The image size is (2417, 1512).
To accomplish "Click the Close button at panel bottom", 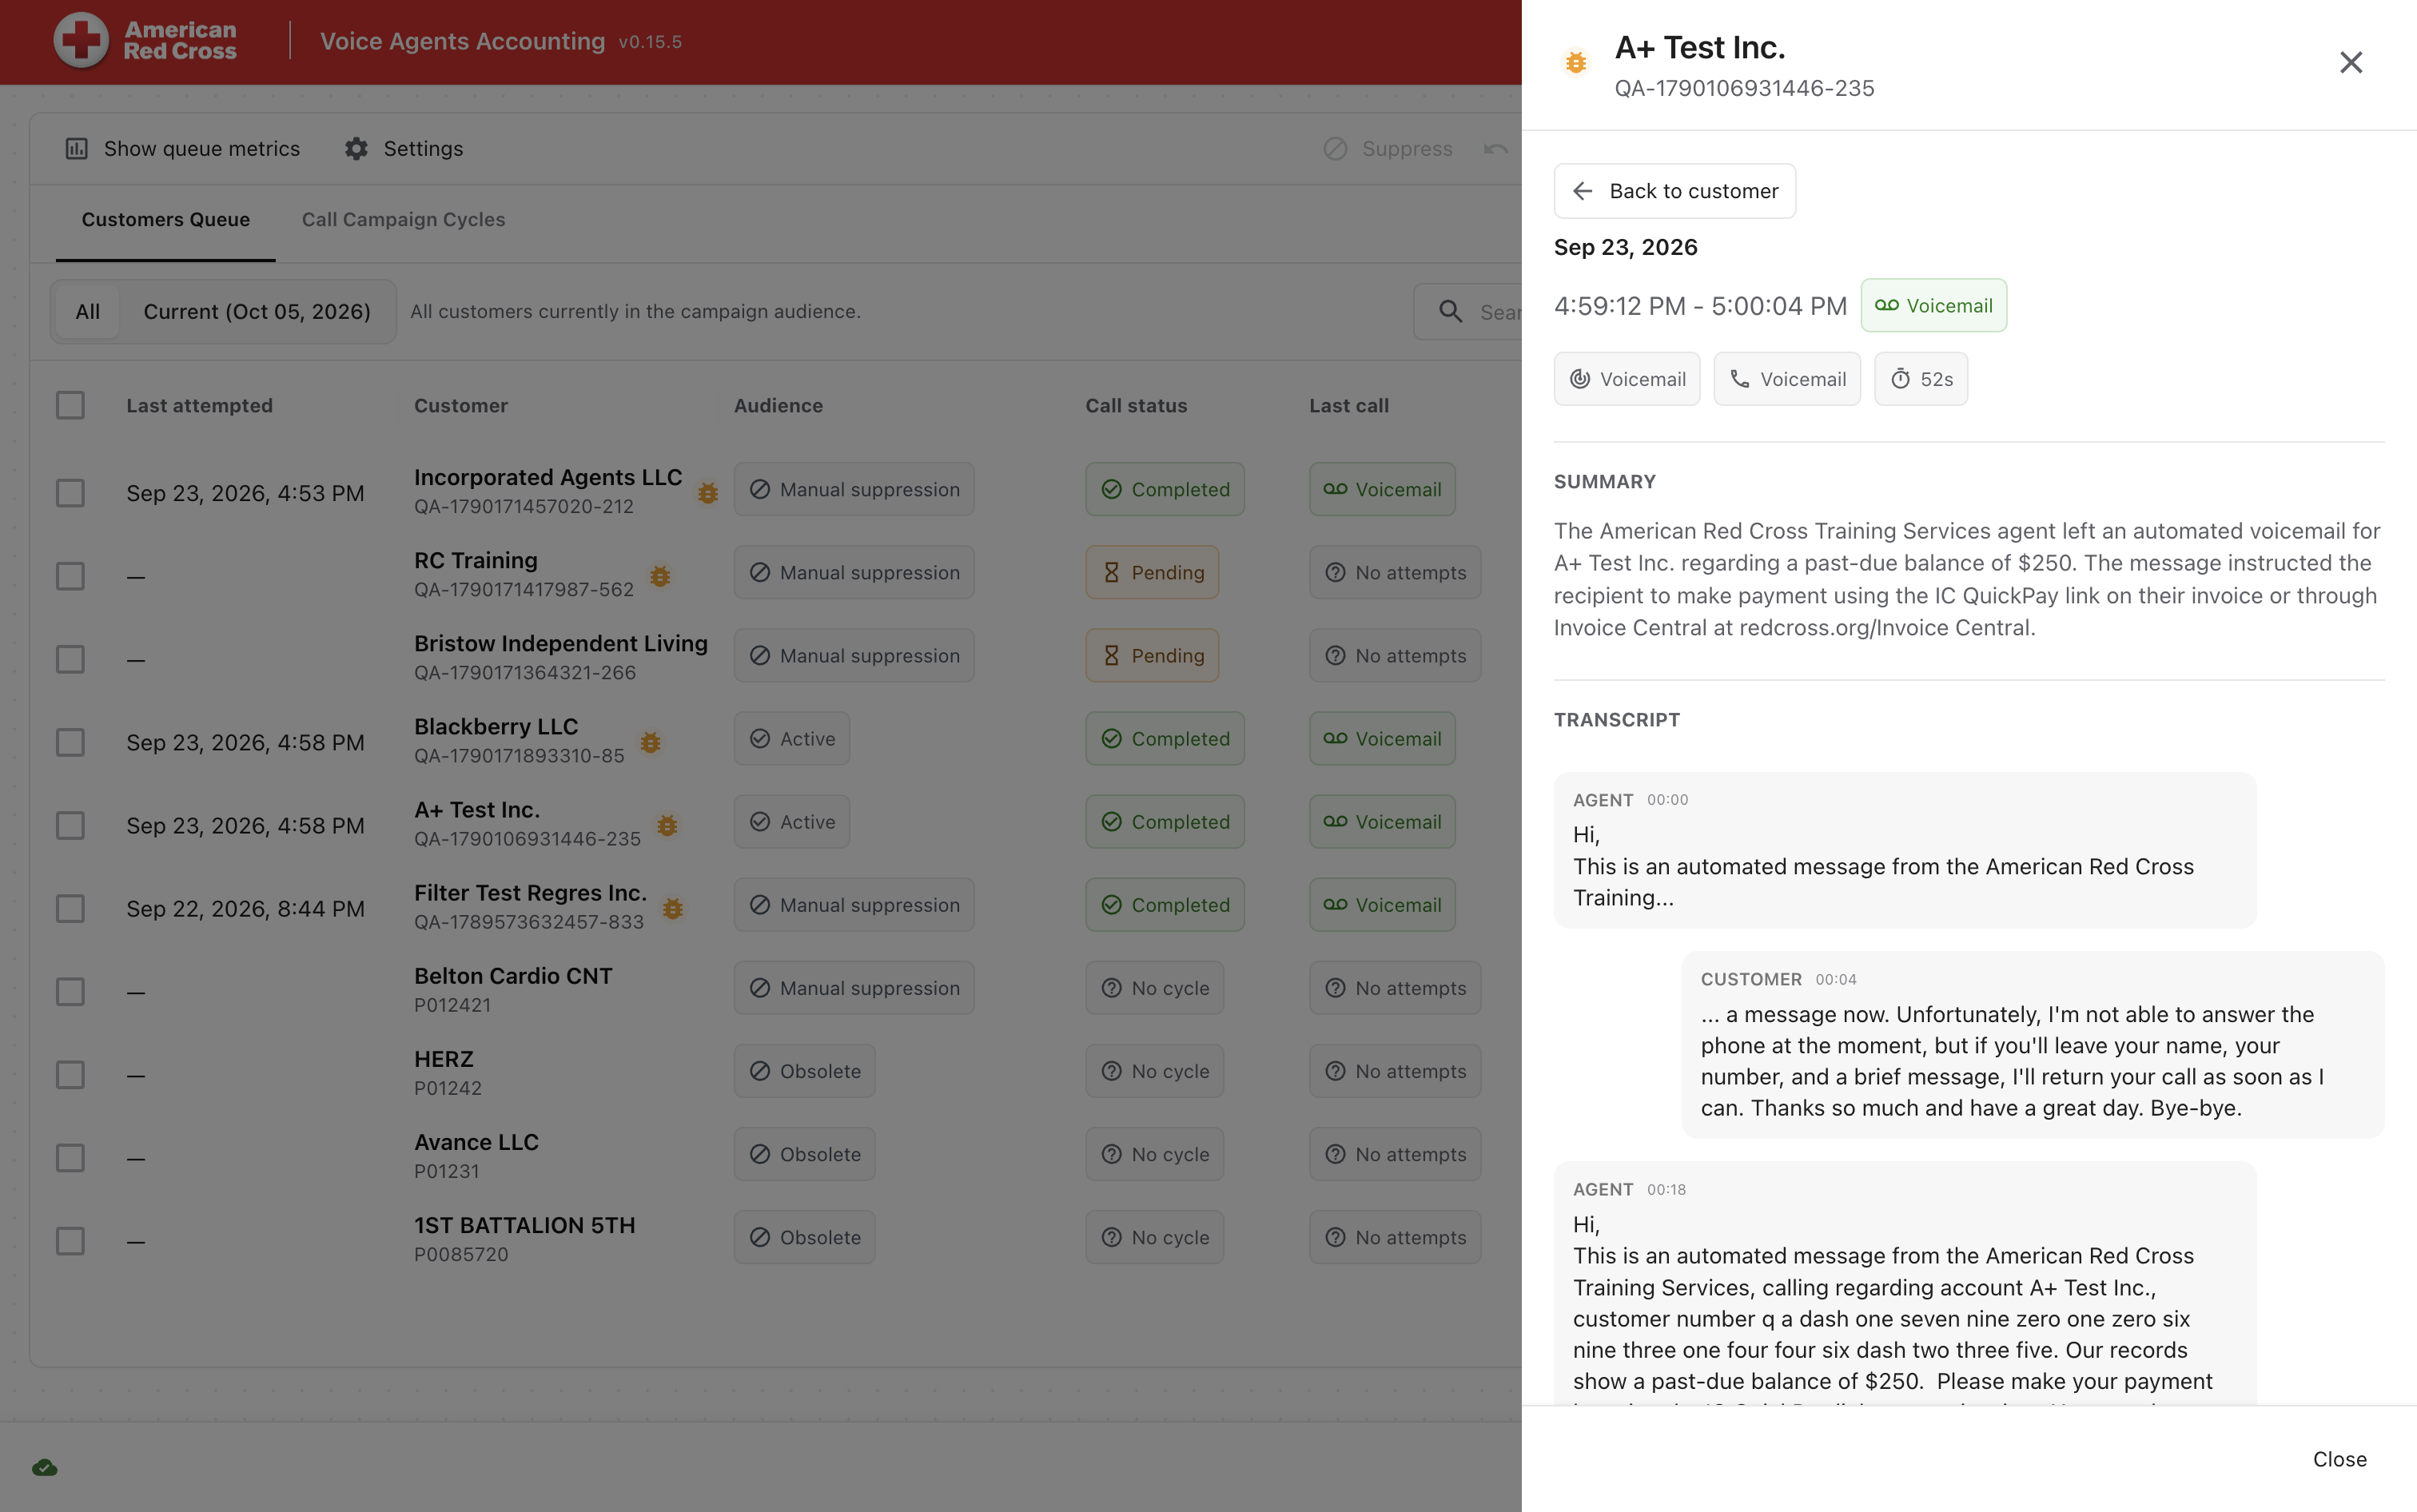I will coord(2340,1459).
